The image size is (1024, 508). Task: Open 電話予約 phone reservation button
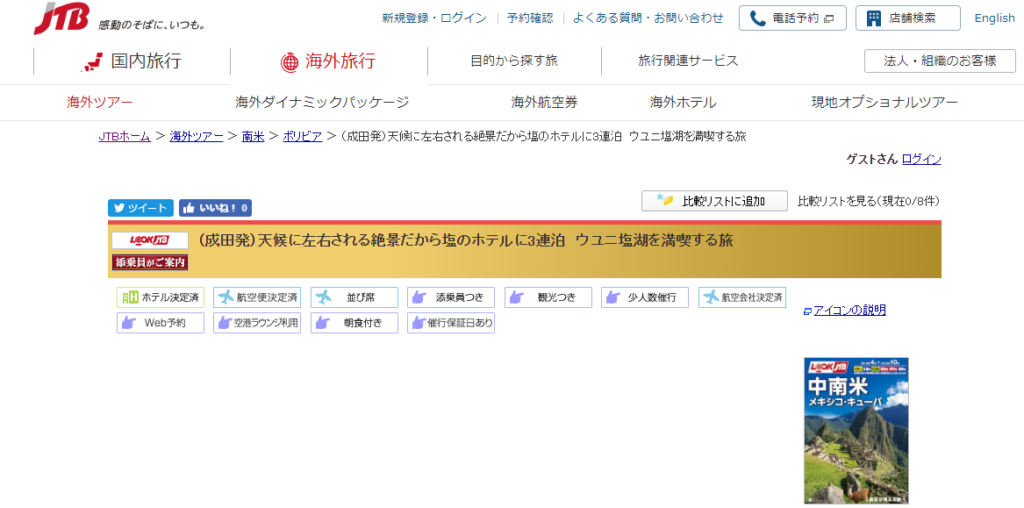pos(792,18)
